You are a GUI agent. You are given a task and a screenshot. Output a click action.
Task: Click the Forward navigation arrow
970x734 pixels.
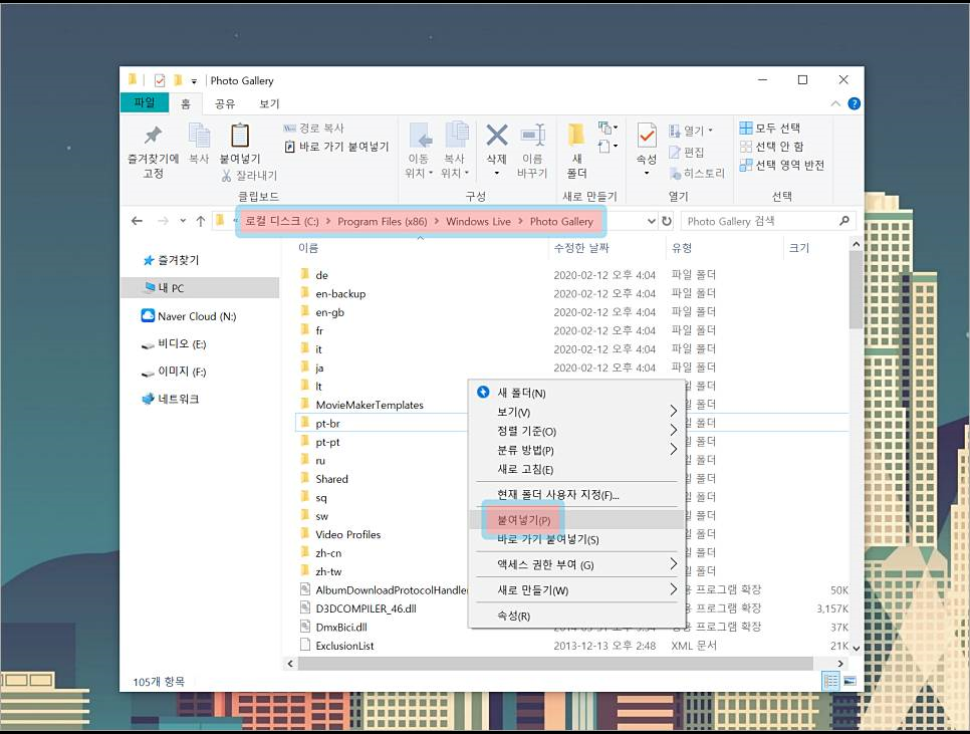pyautogui.click(x=163, y=221)
